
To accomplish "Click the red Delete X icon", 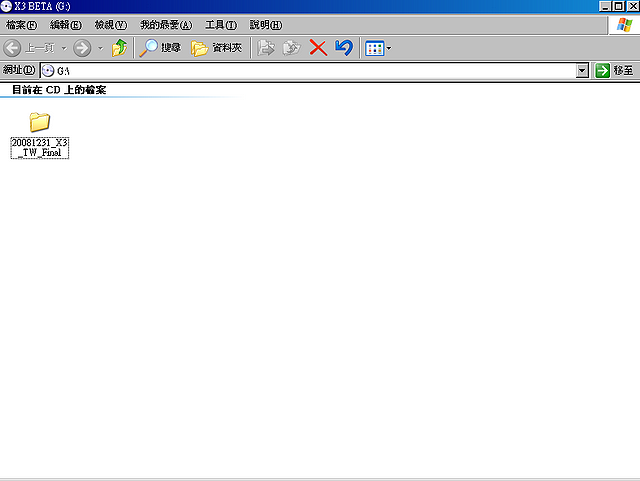I will tap(318, 48).
